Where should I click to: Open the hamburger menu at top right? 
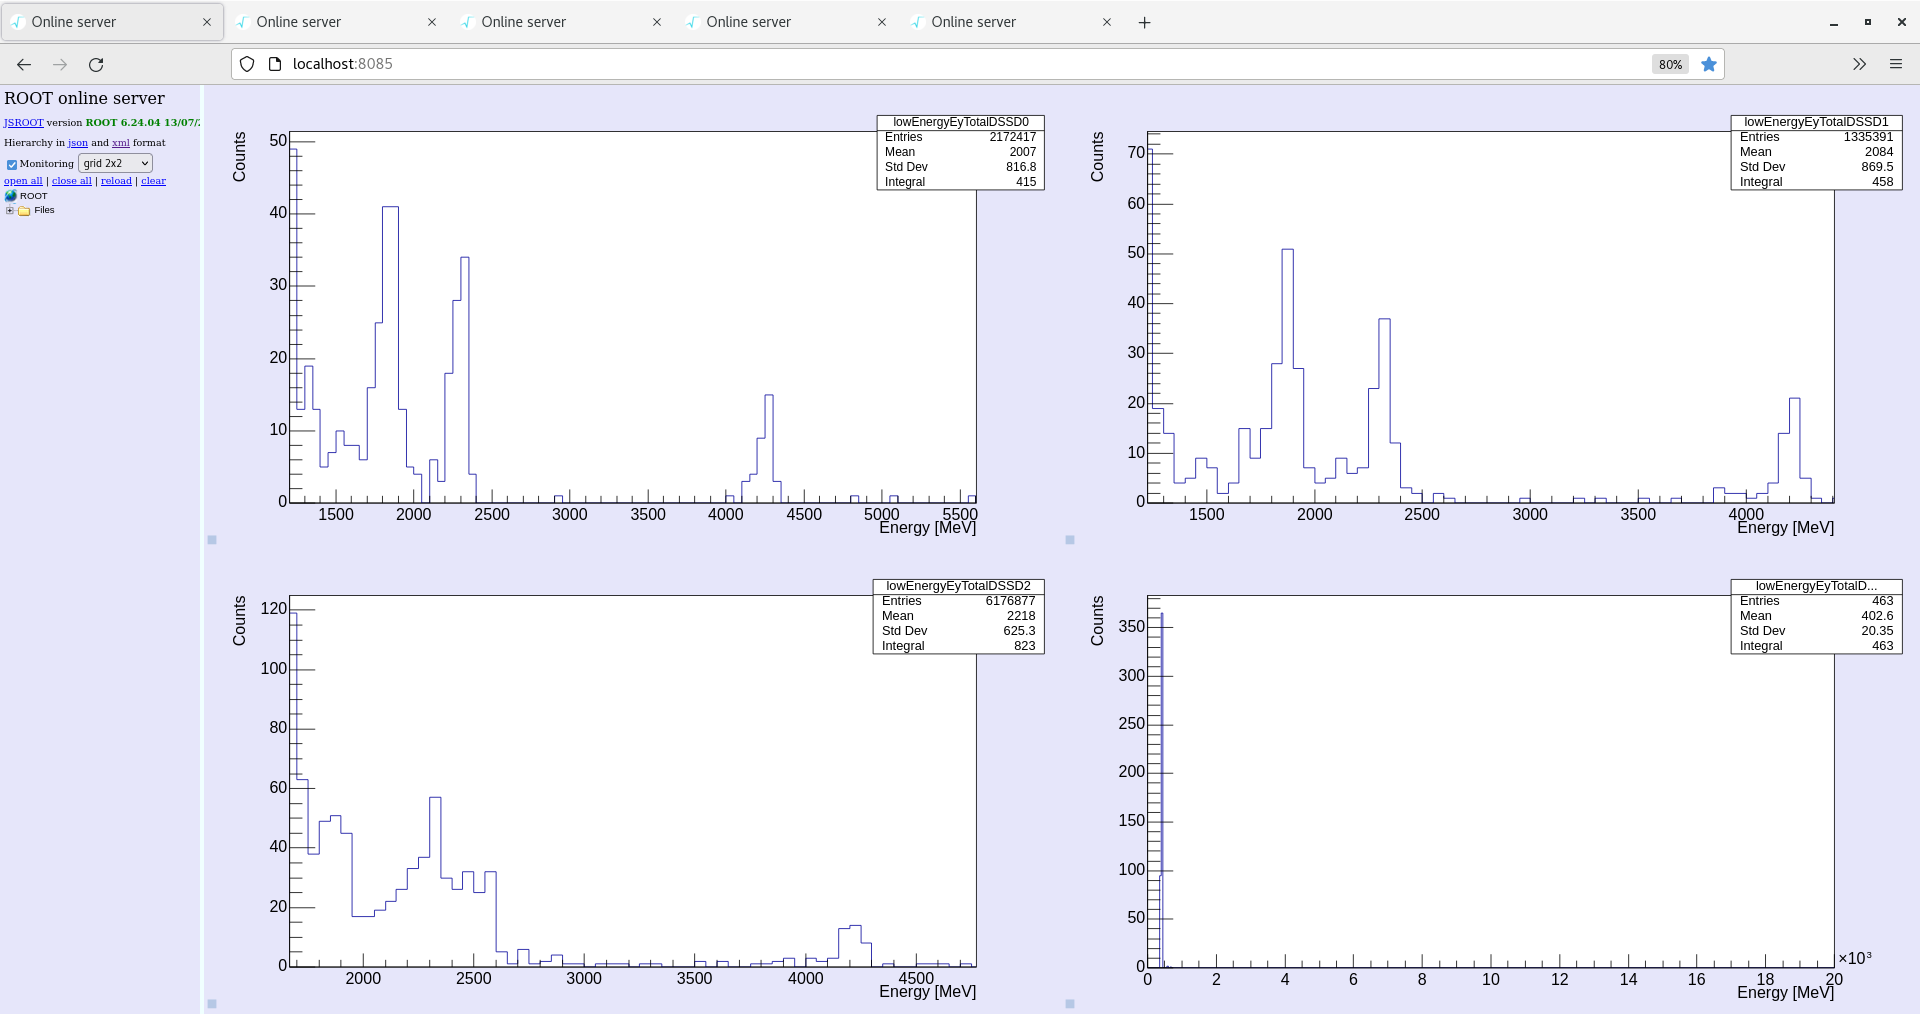(x=1897, y=64)
